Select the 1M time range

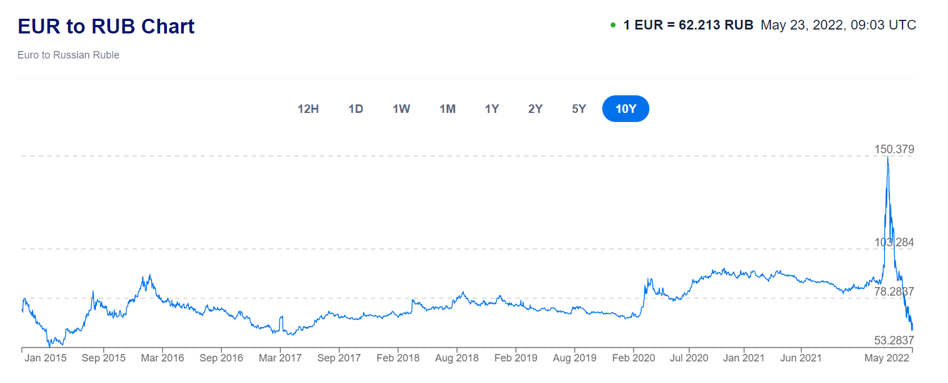[x=447, y=110]
